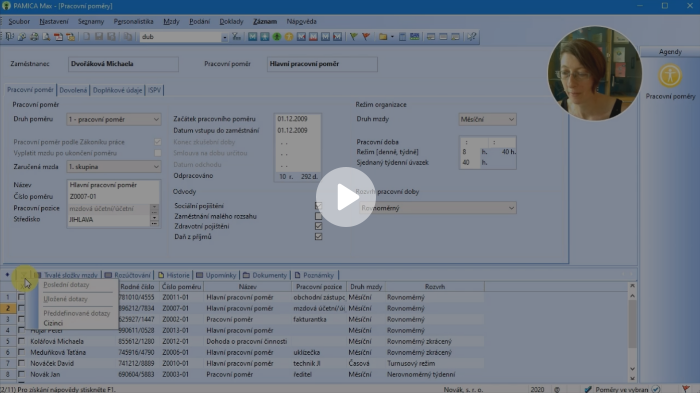
Task: Expand the Zaručená mzda dropdown
Action: 156,167
